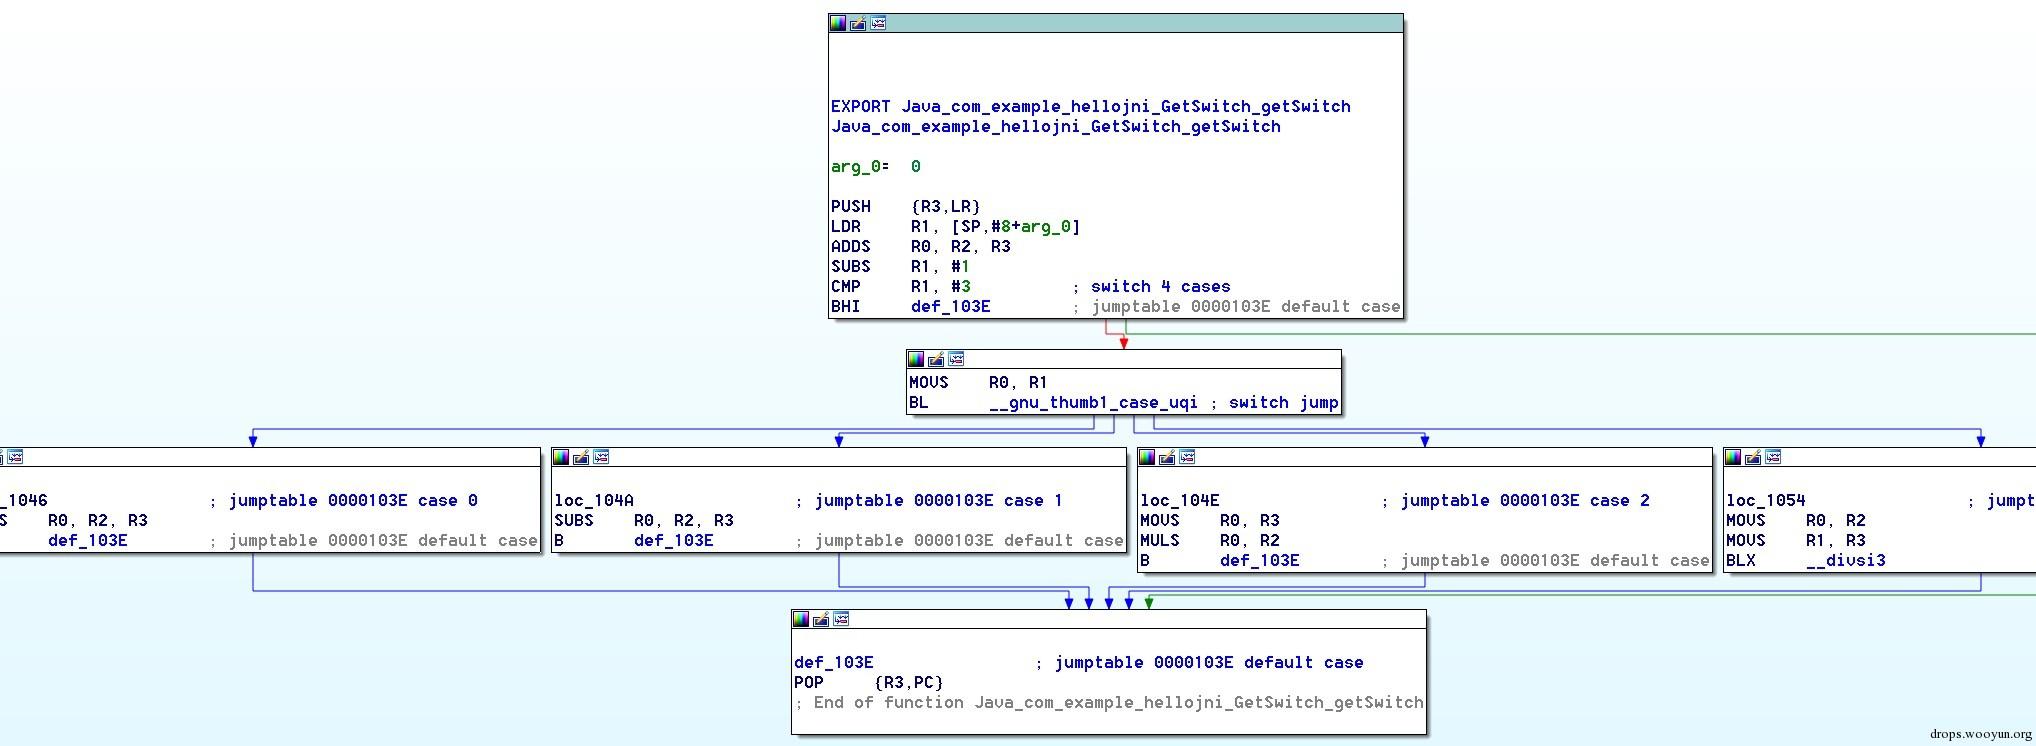The image size is (2036, 746).
Task: Click the title bar of def_103E node
Action: [x=1109, y=619]
